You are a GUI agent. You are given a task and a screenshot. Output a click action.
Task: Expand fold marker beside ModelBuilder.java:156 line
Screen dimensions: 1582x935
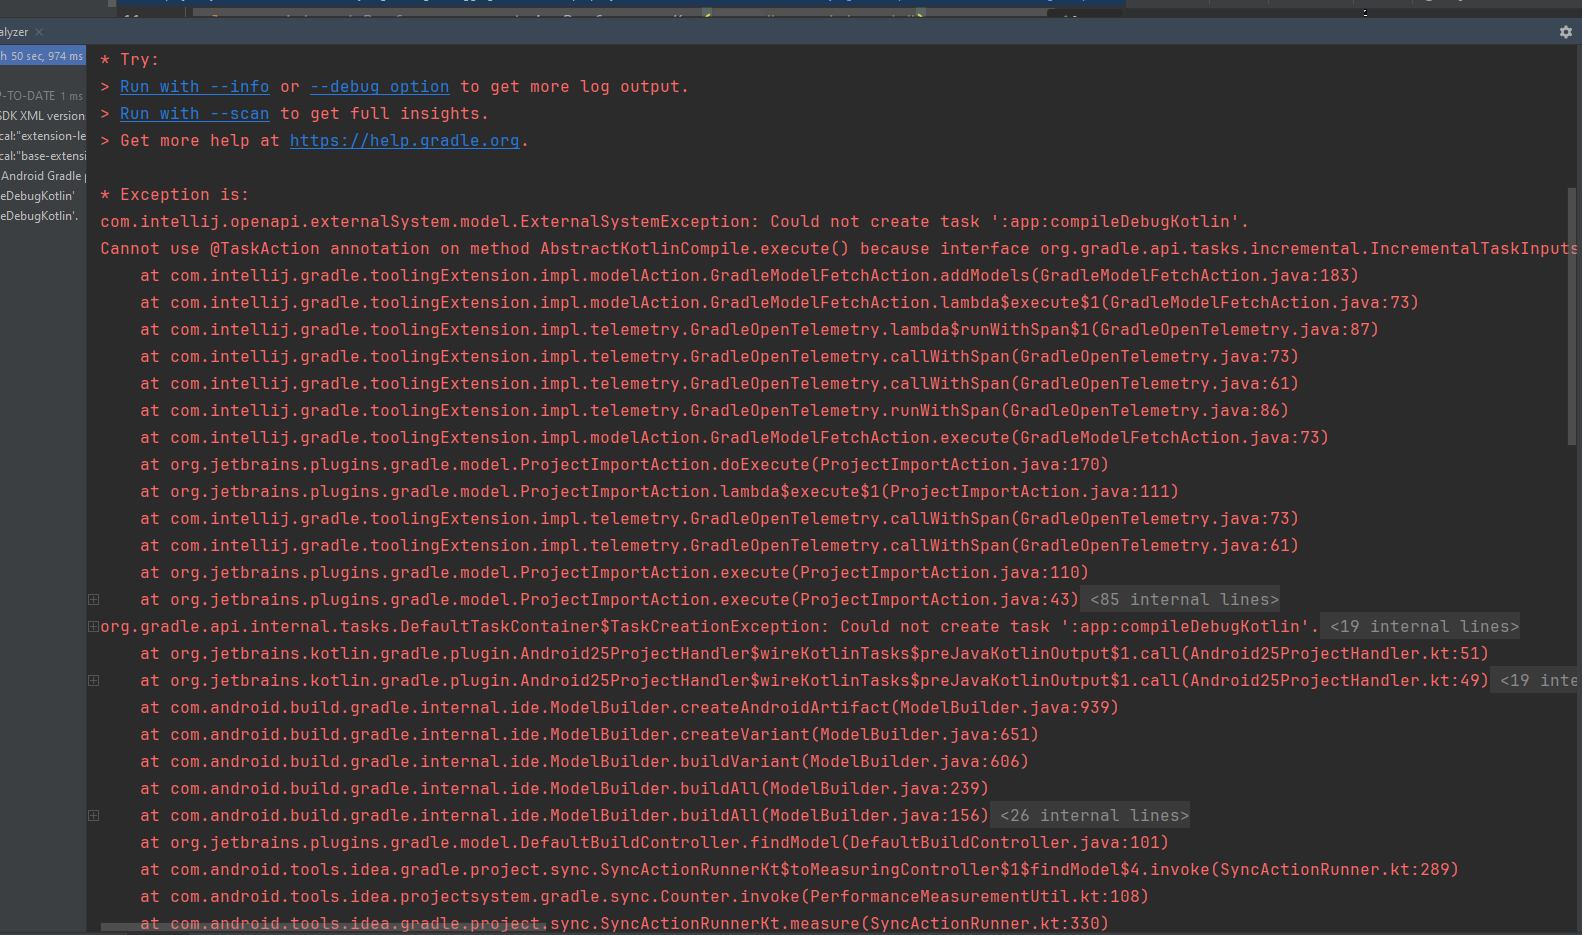pyautogui.click(x=93, y=816)
